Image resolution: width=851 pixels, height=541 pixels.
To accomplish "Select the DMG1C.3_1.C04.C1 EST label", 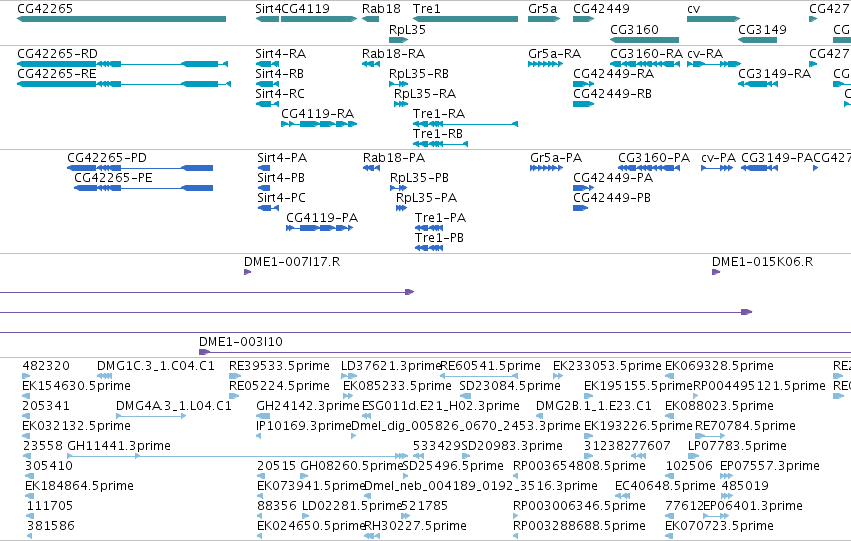I will [156, 366].
